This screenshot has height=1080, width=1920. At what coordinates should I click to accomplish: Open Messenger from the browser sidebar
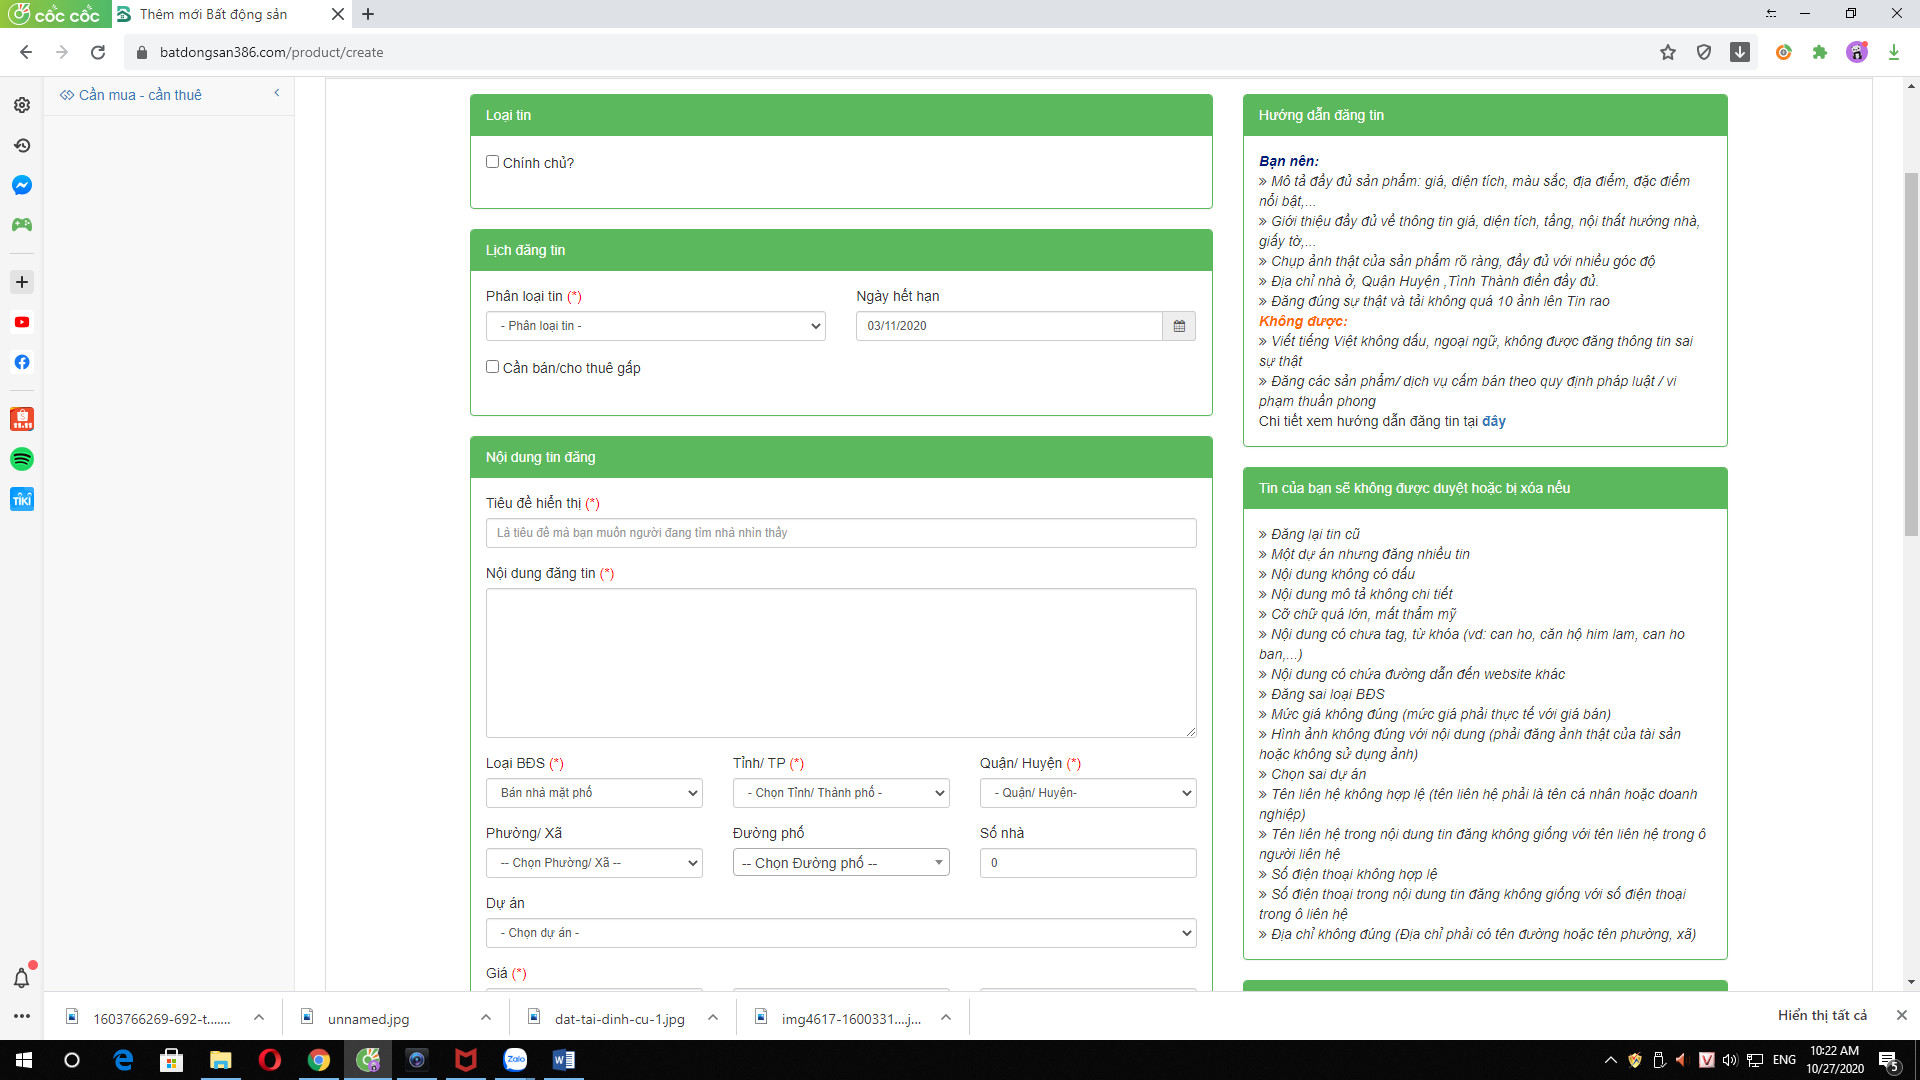(x=22, y=185)
